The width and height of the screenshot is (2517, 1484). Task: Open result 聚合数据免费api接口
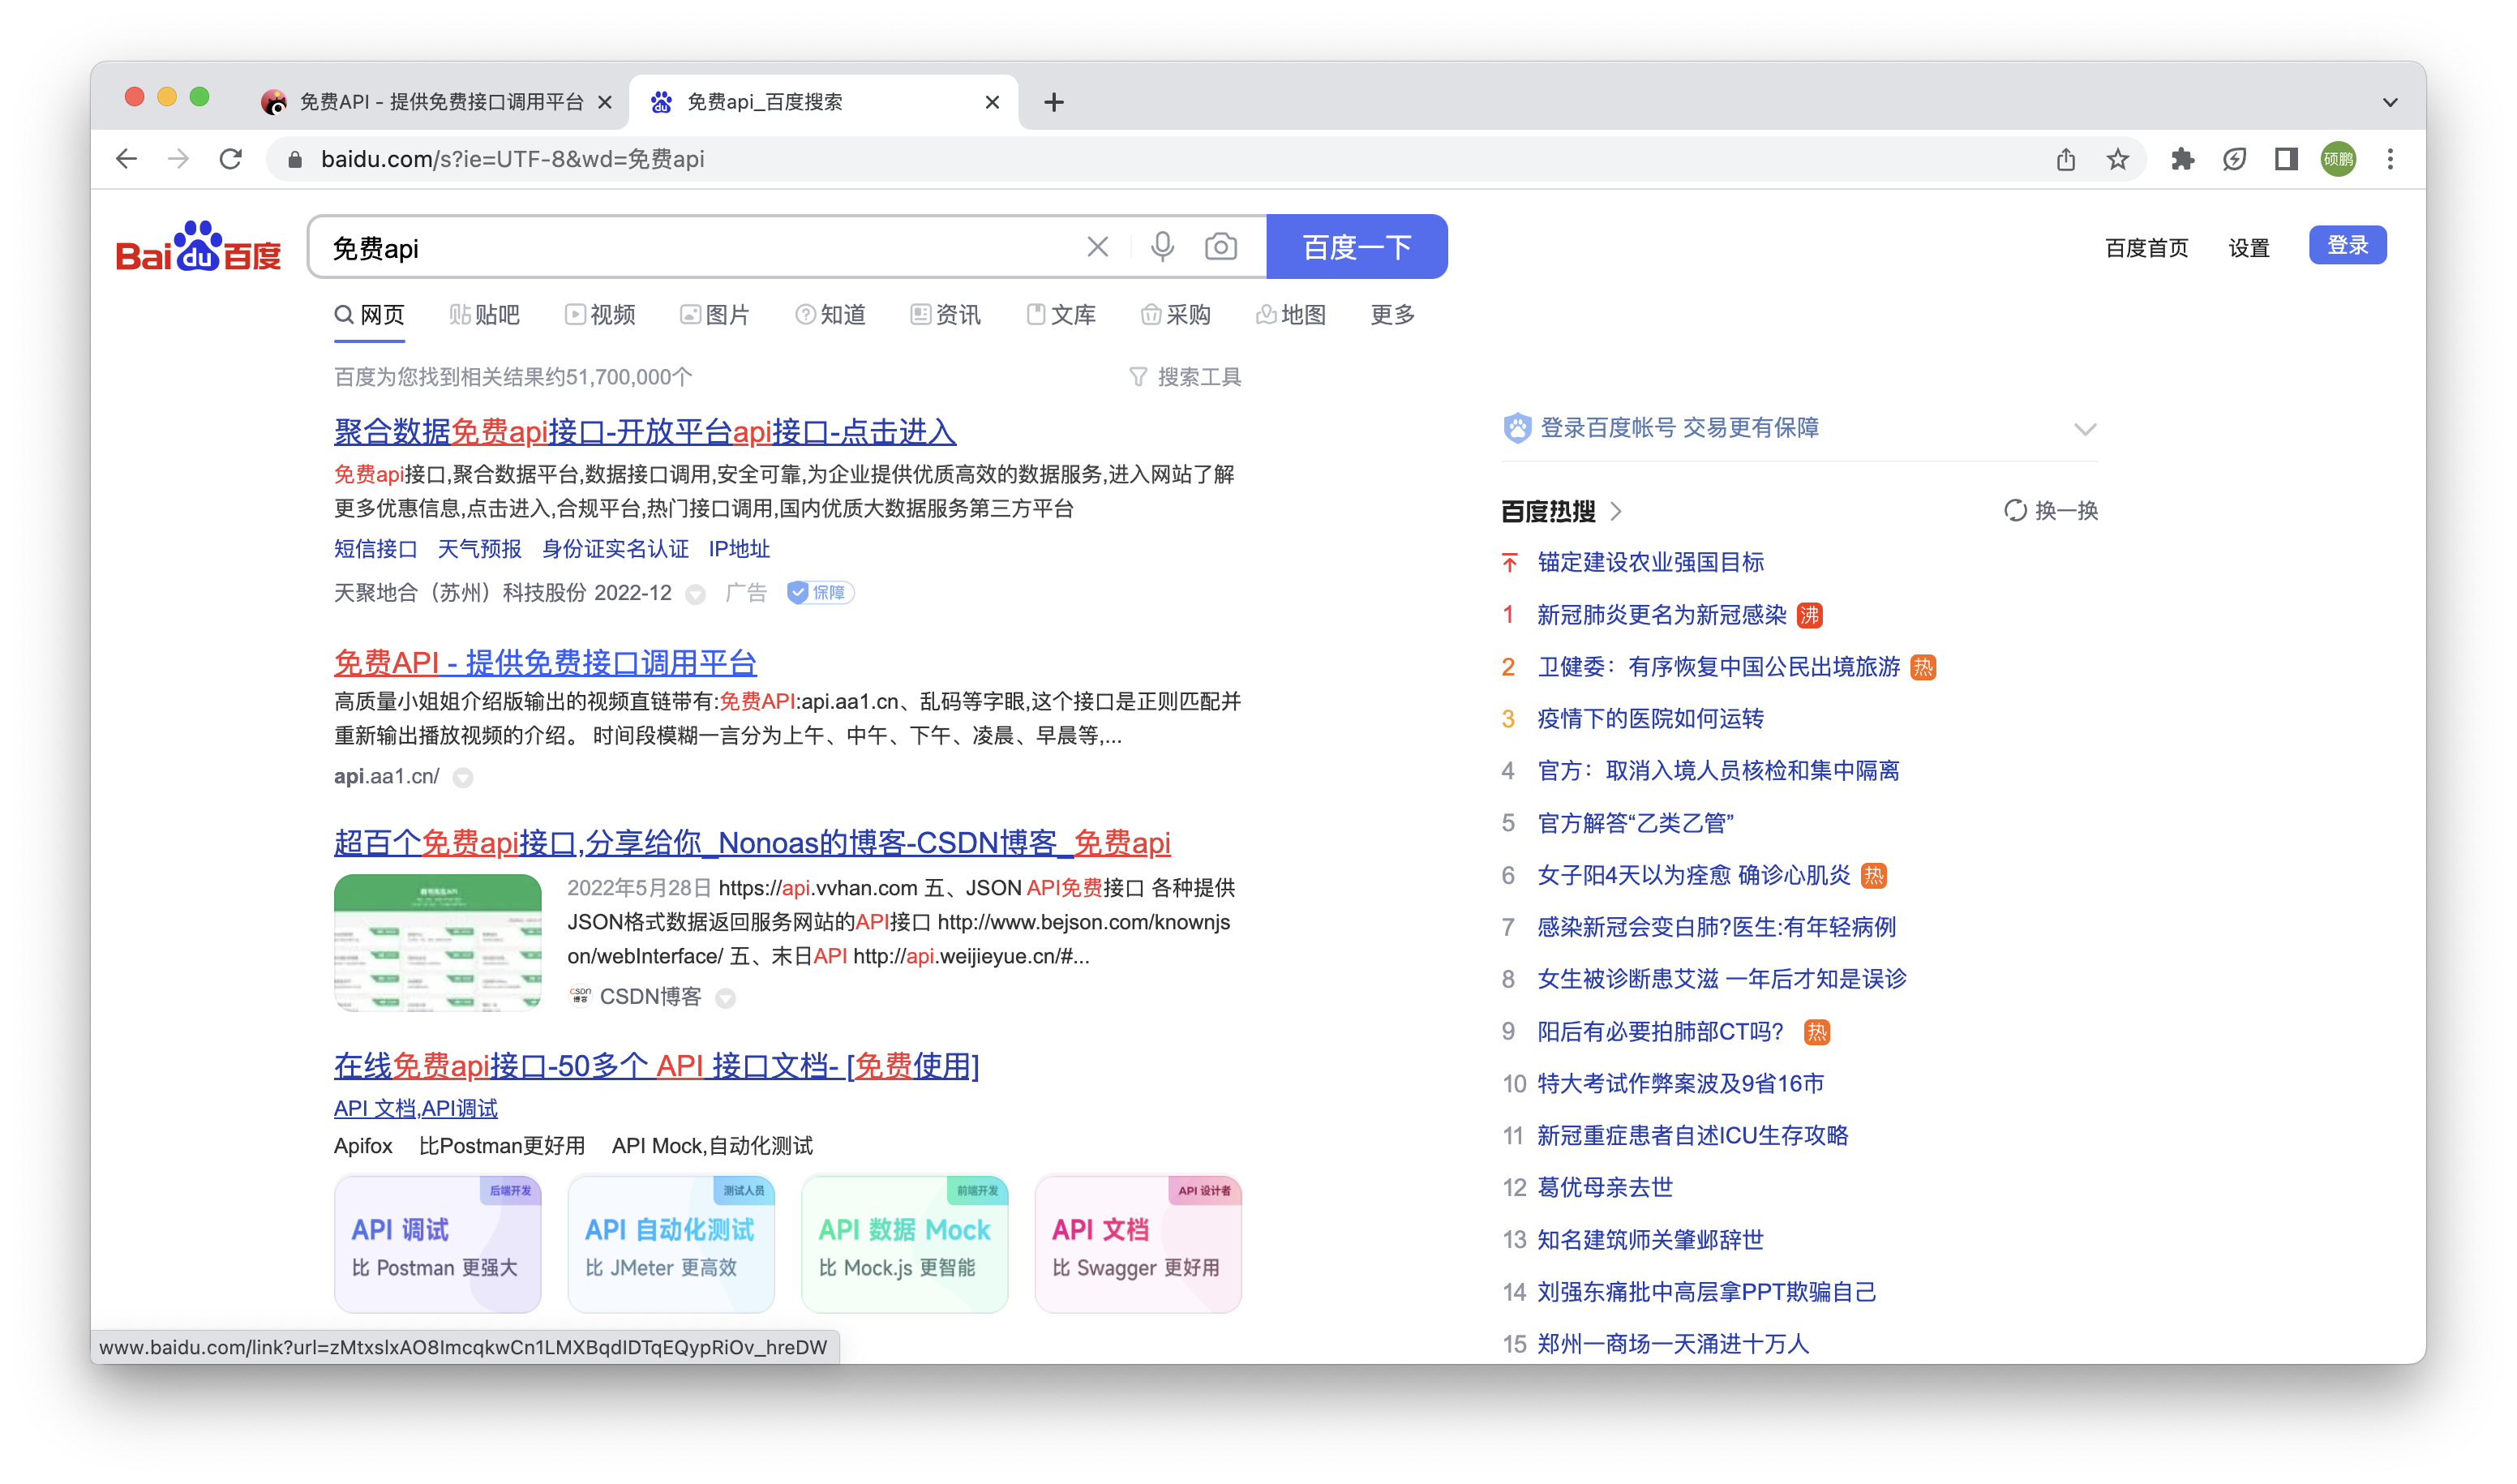pos(645,432)
